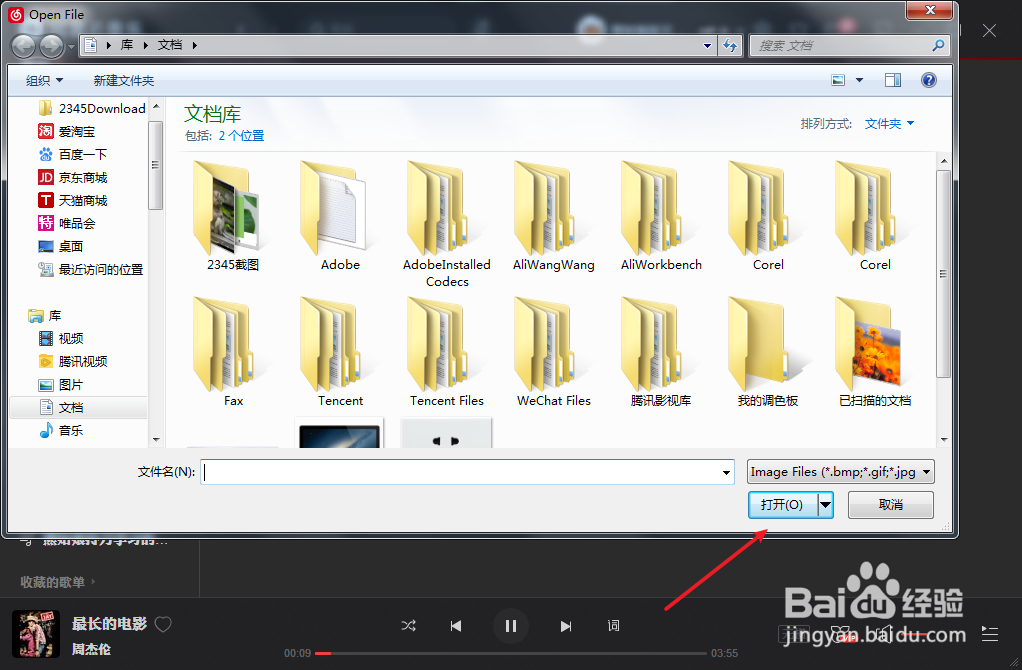This screenshot has width=1022, height=670.
Task: Toggle shuffle play mode in player
Action: pos(409,626)
